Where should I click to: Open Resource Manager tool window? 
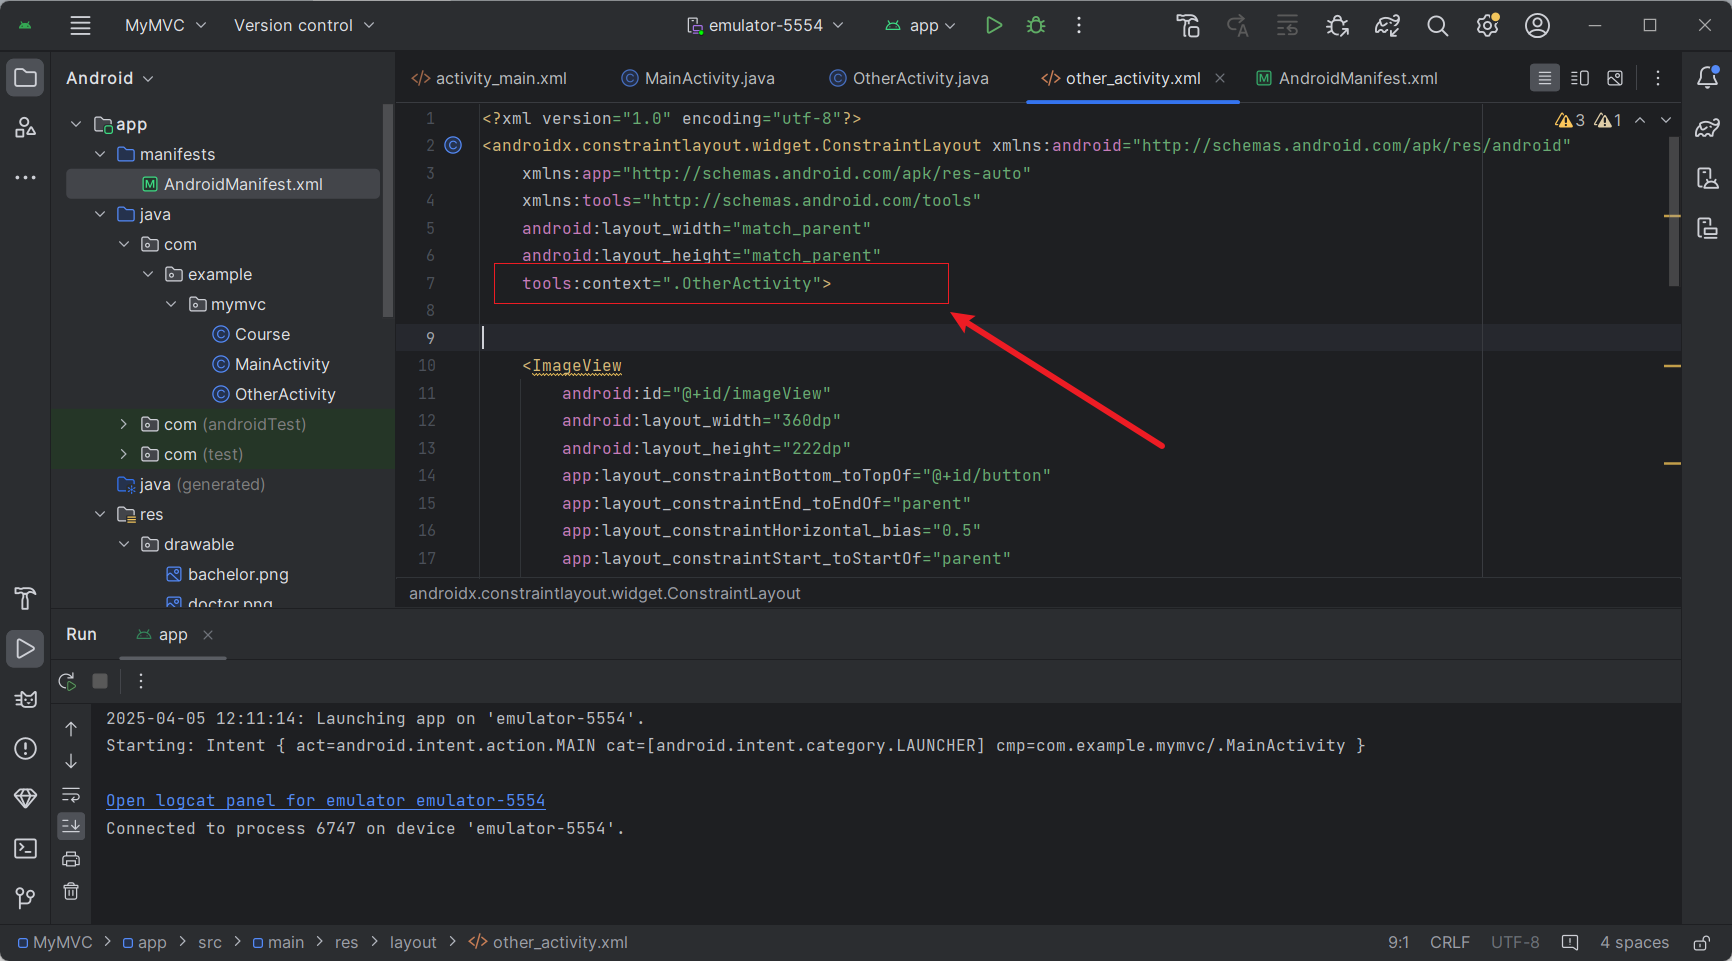tap(25, 127)
